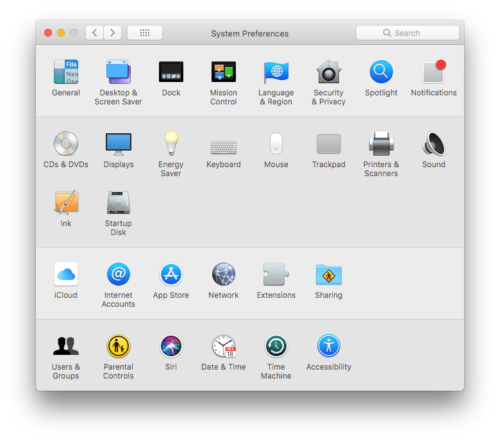Close the System Preferences window
This screenshot has height=442, width=500.
[x=48, y=33]
